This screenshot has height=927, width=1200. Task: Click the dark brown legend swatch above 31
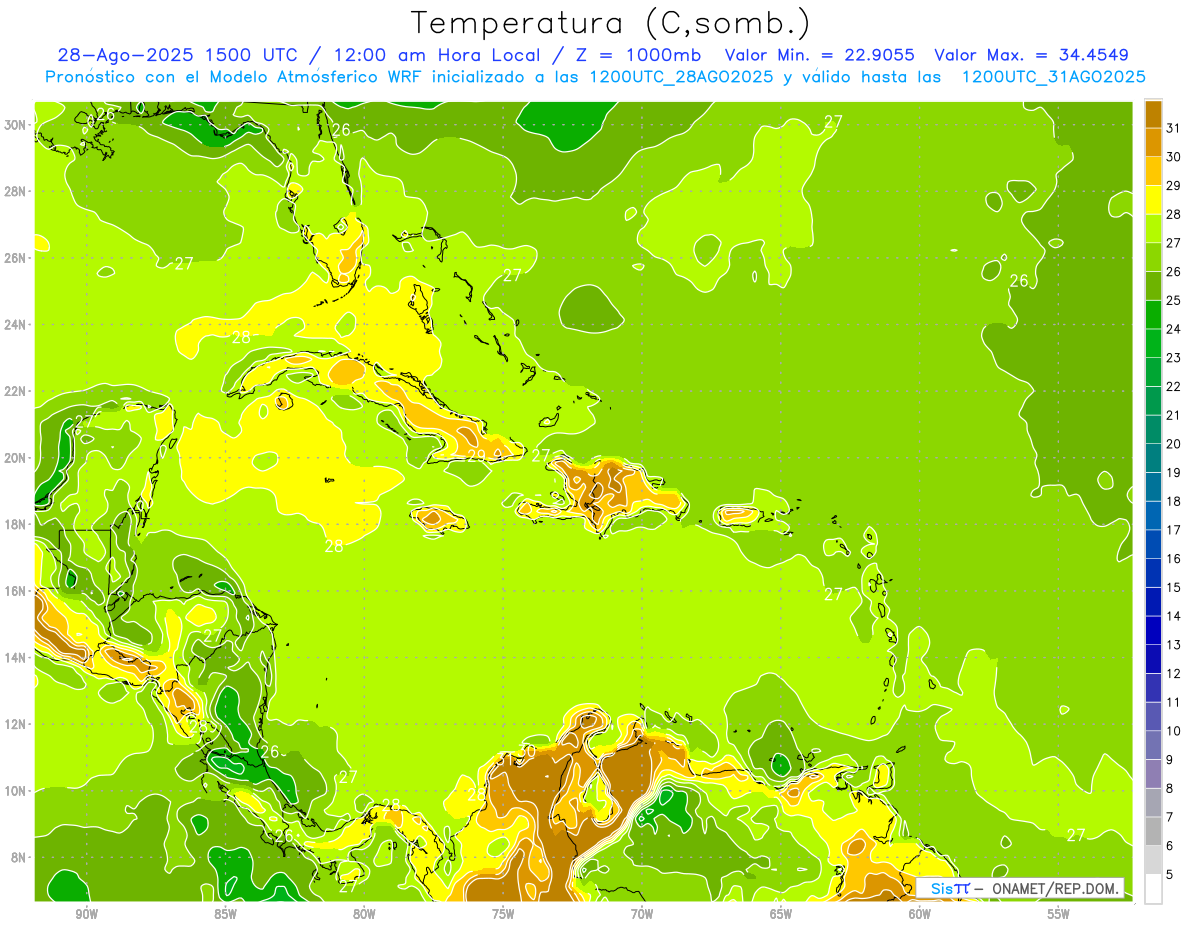(x=1153, y=113)
